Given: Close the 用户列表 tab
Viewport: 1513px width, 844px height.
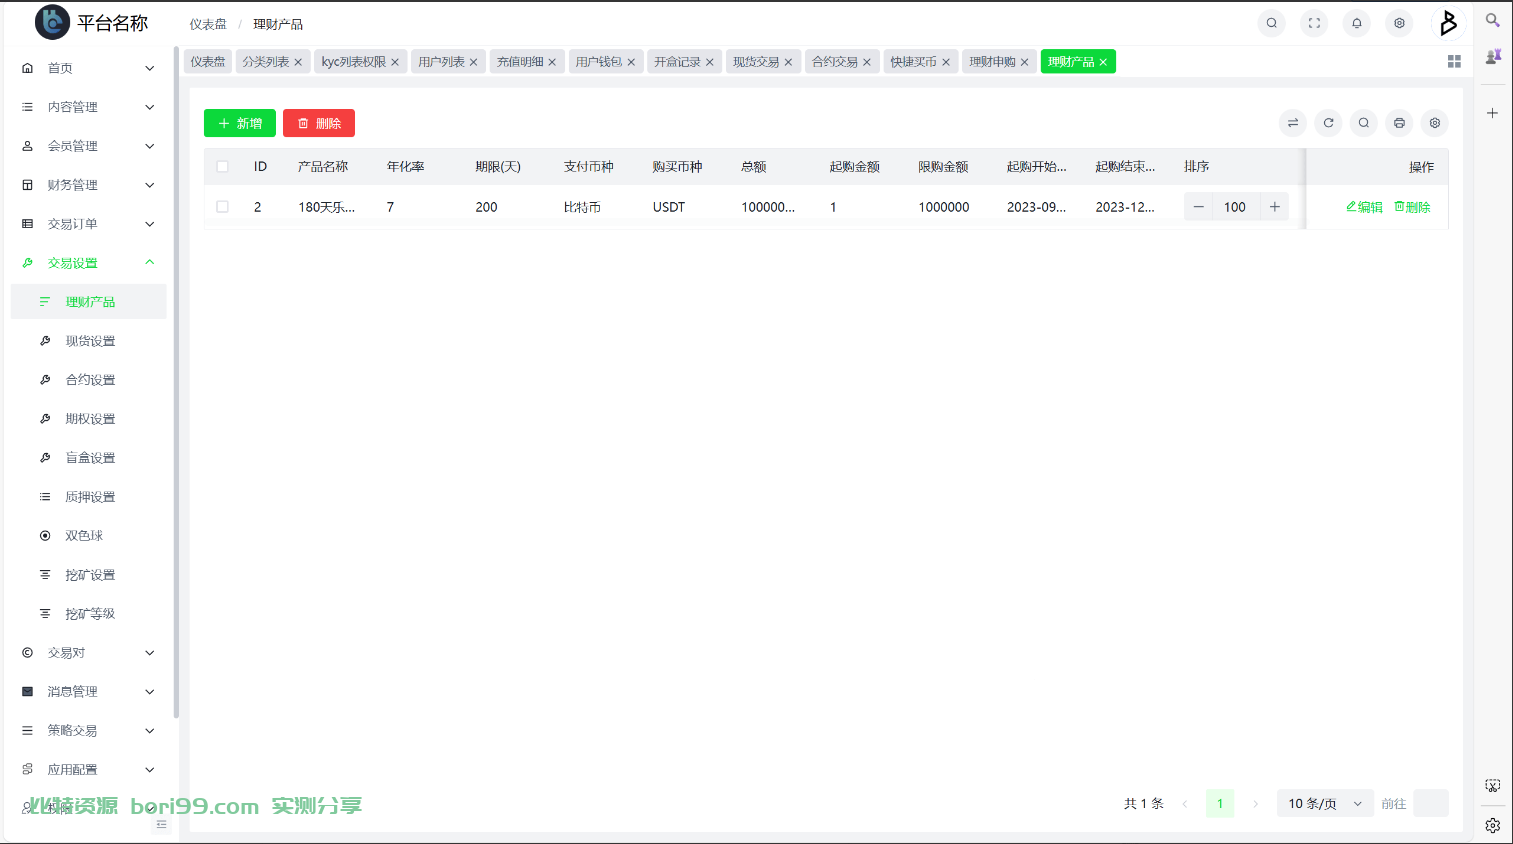Looking at the screenshot, I should click(474, 62).
